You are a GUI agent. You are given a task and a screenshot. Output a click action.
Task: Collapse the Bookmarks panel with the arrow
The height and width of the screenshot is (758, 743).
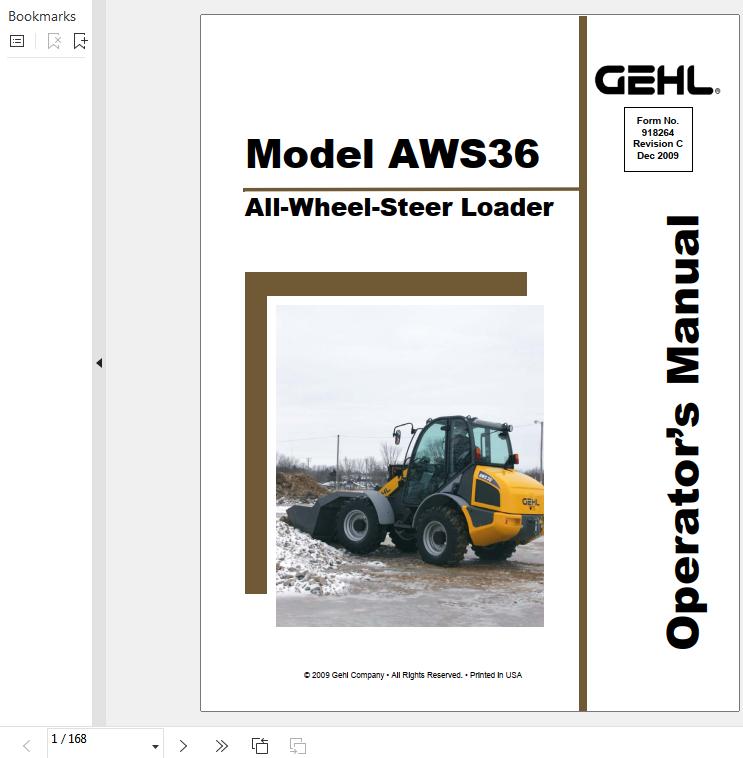click(99, 363)
